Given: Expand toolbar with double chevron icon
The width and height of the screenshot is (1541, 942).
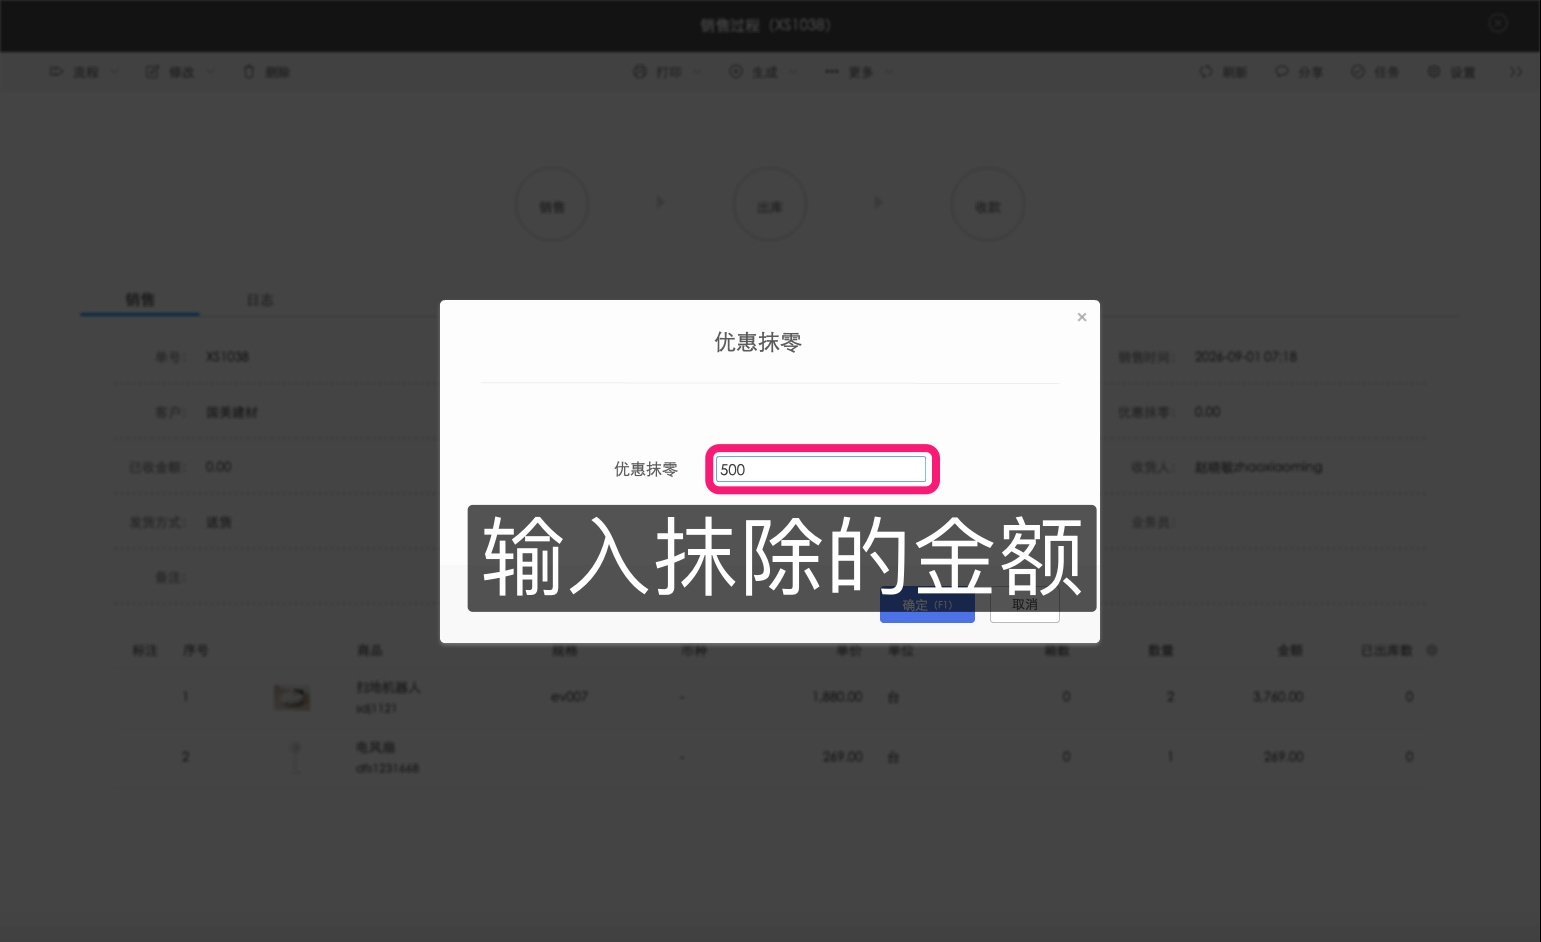Looking at the screenshot, I should (x=1516, y=72).
